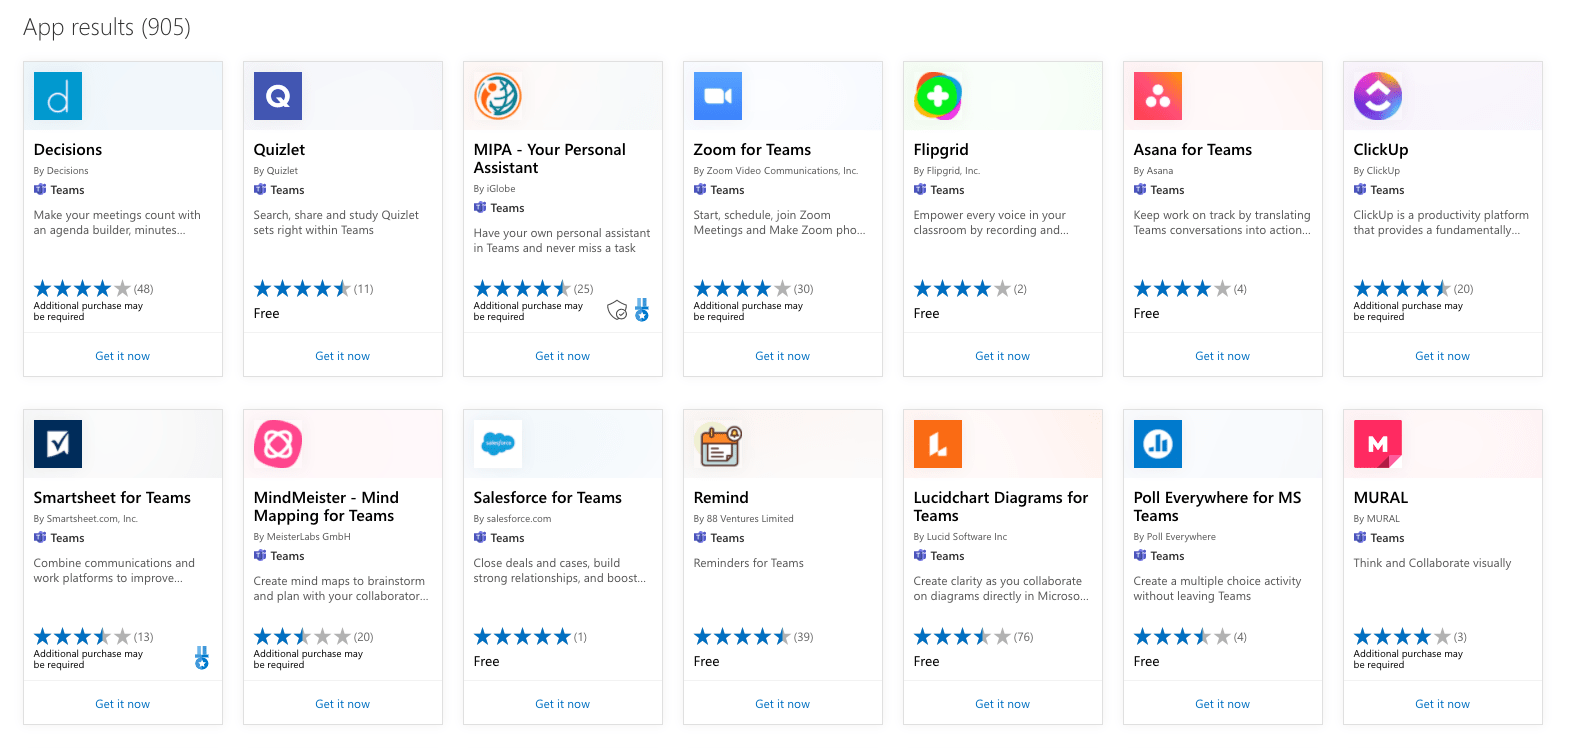Click the Asana for Teams logo
1569x748 pixels.
[x=1157, y=96]
